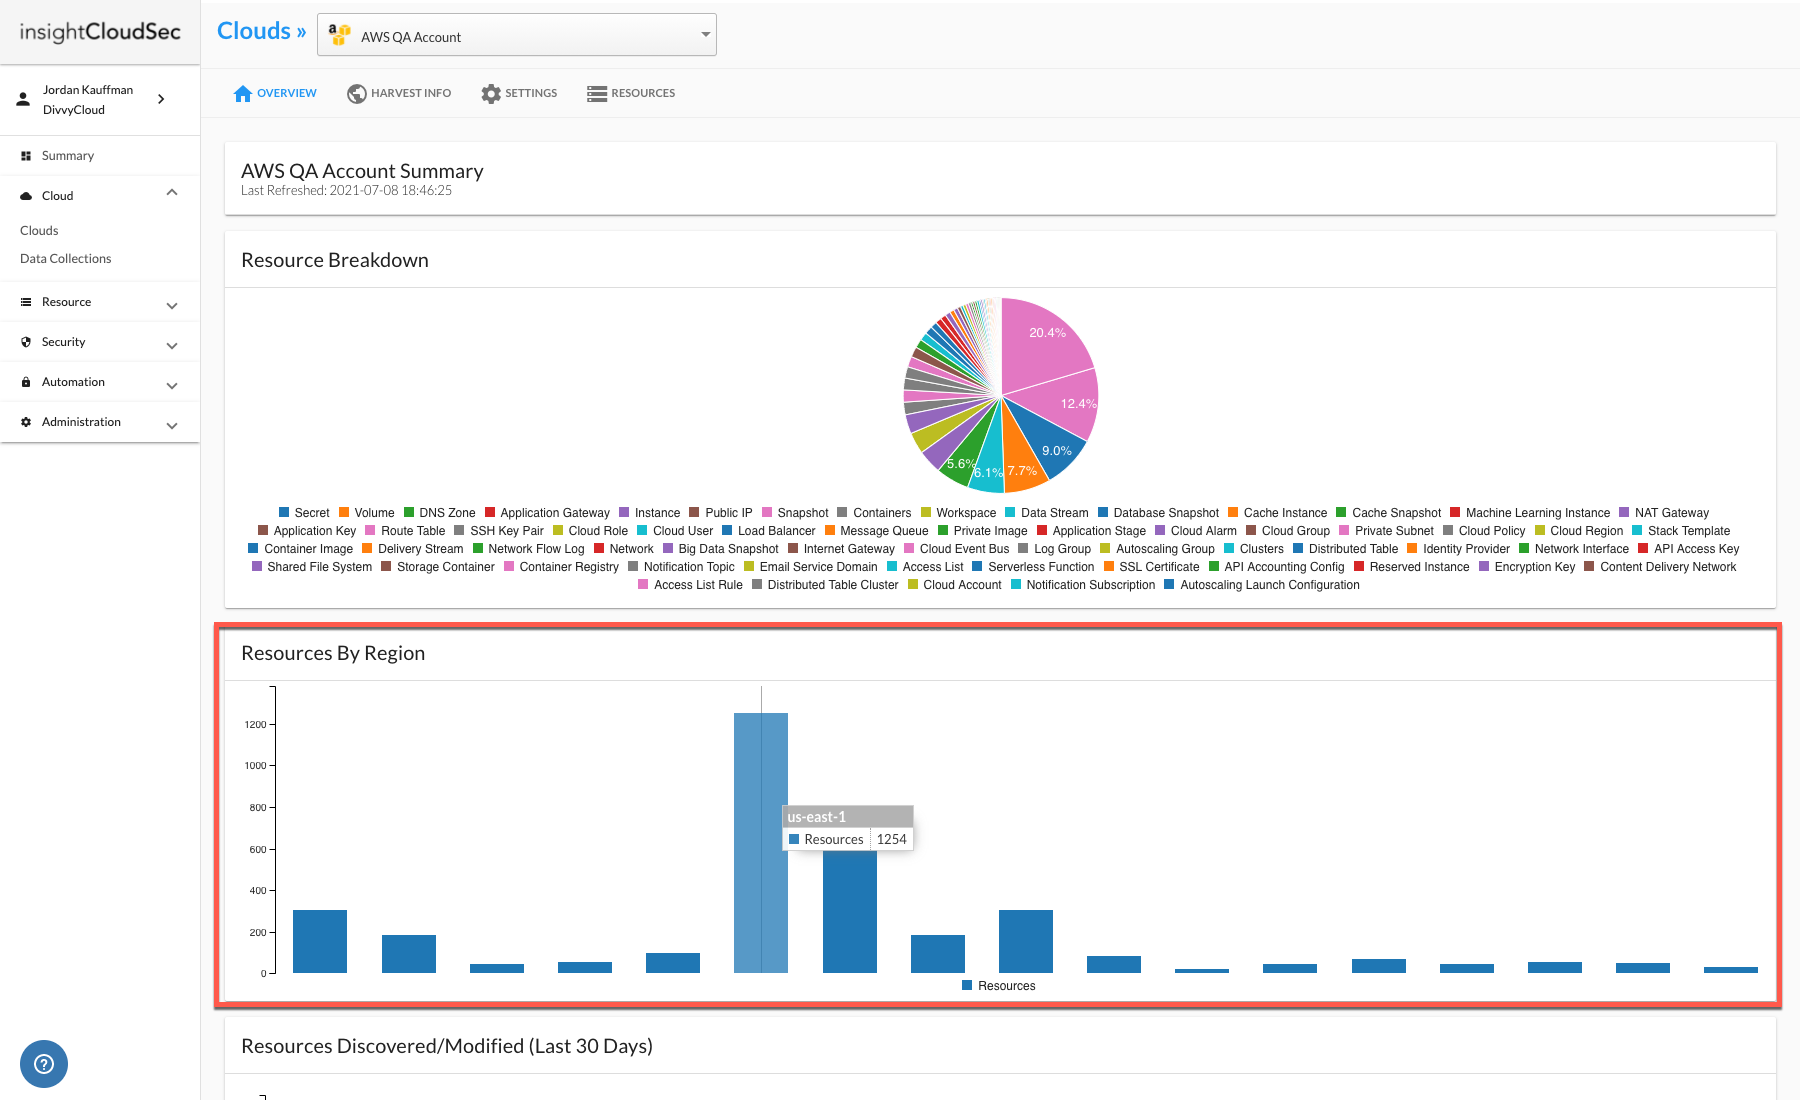Click the Resources By Region heading

(333, 653)
